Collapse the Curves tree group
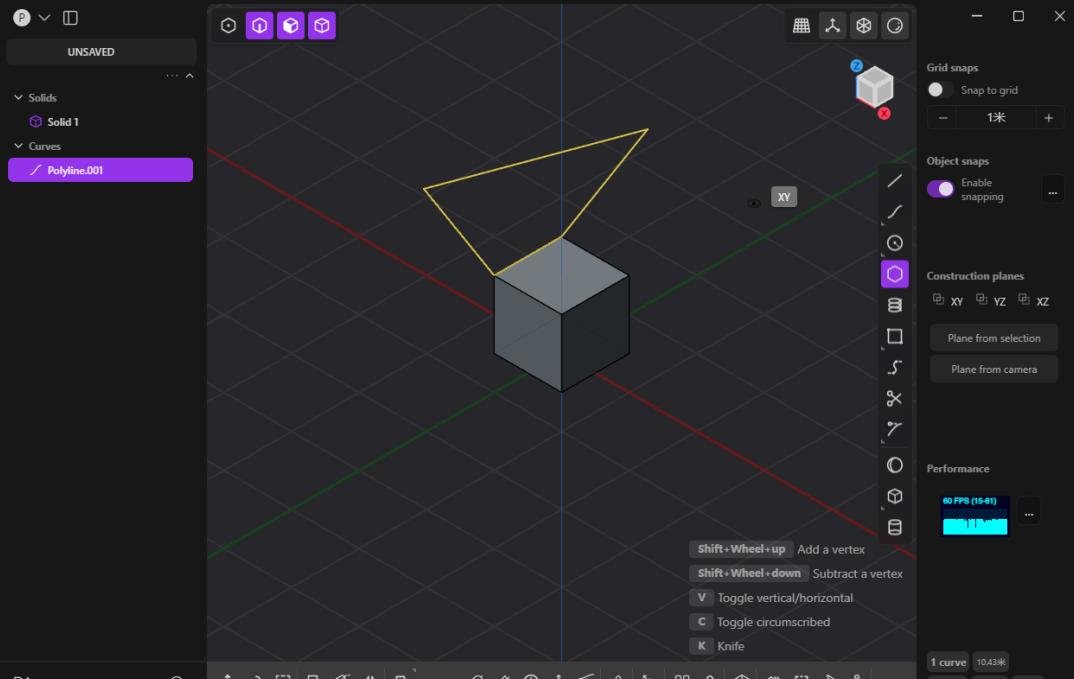 point(18,146)
